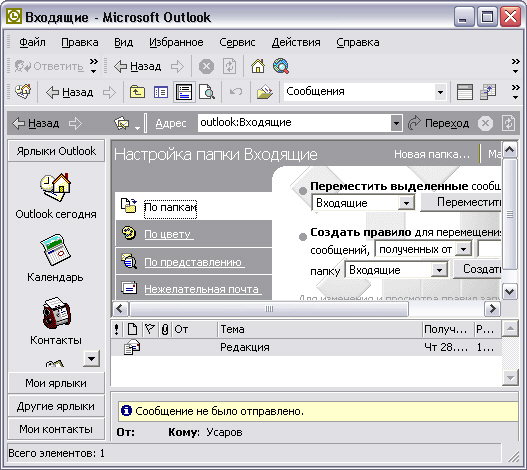Click the Stop icon in the web toolbar
Viewport: 527px width, 470px height.
point(206,66)
